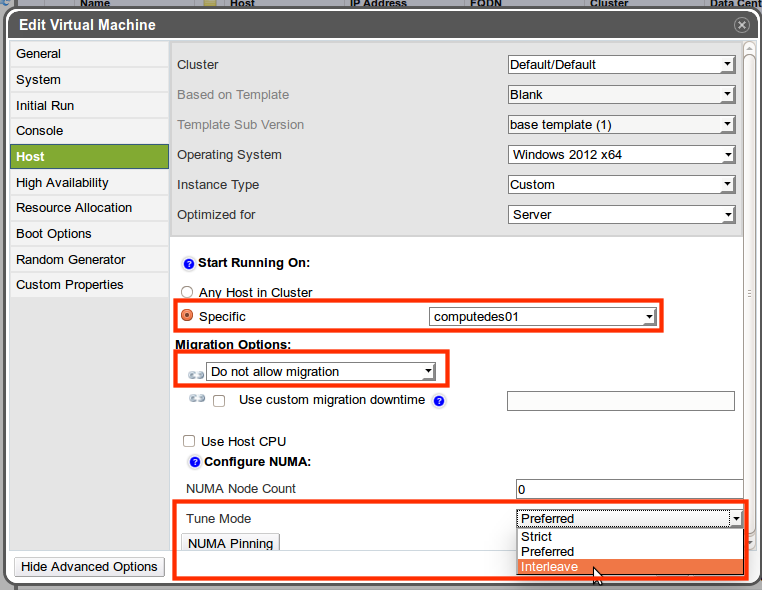Click the NUMA Node Count input field
Image resolution: width=762 pixels, height=590 pixels.
pos(628,489)
